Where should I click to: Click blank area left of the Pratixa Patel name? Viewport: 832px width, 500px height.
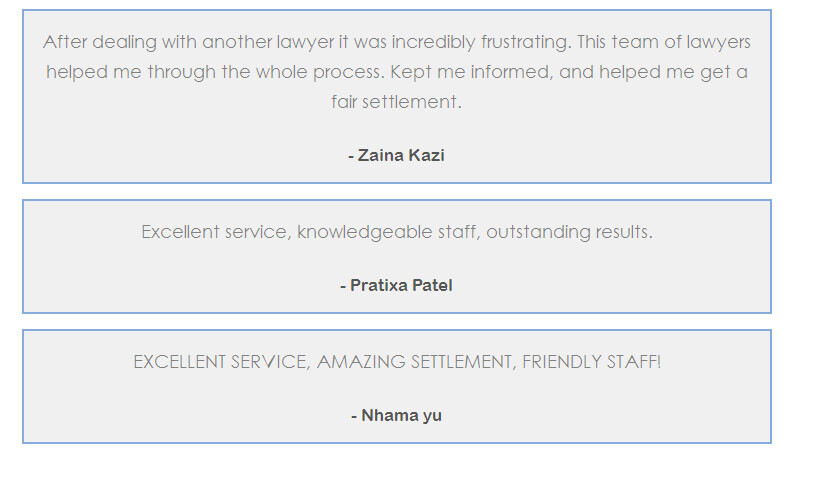click(x=180, y=286)
